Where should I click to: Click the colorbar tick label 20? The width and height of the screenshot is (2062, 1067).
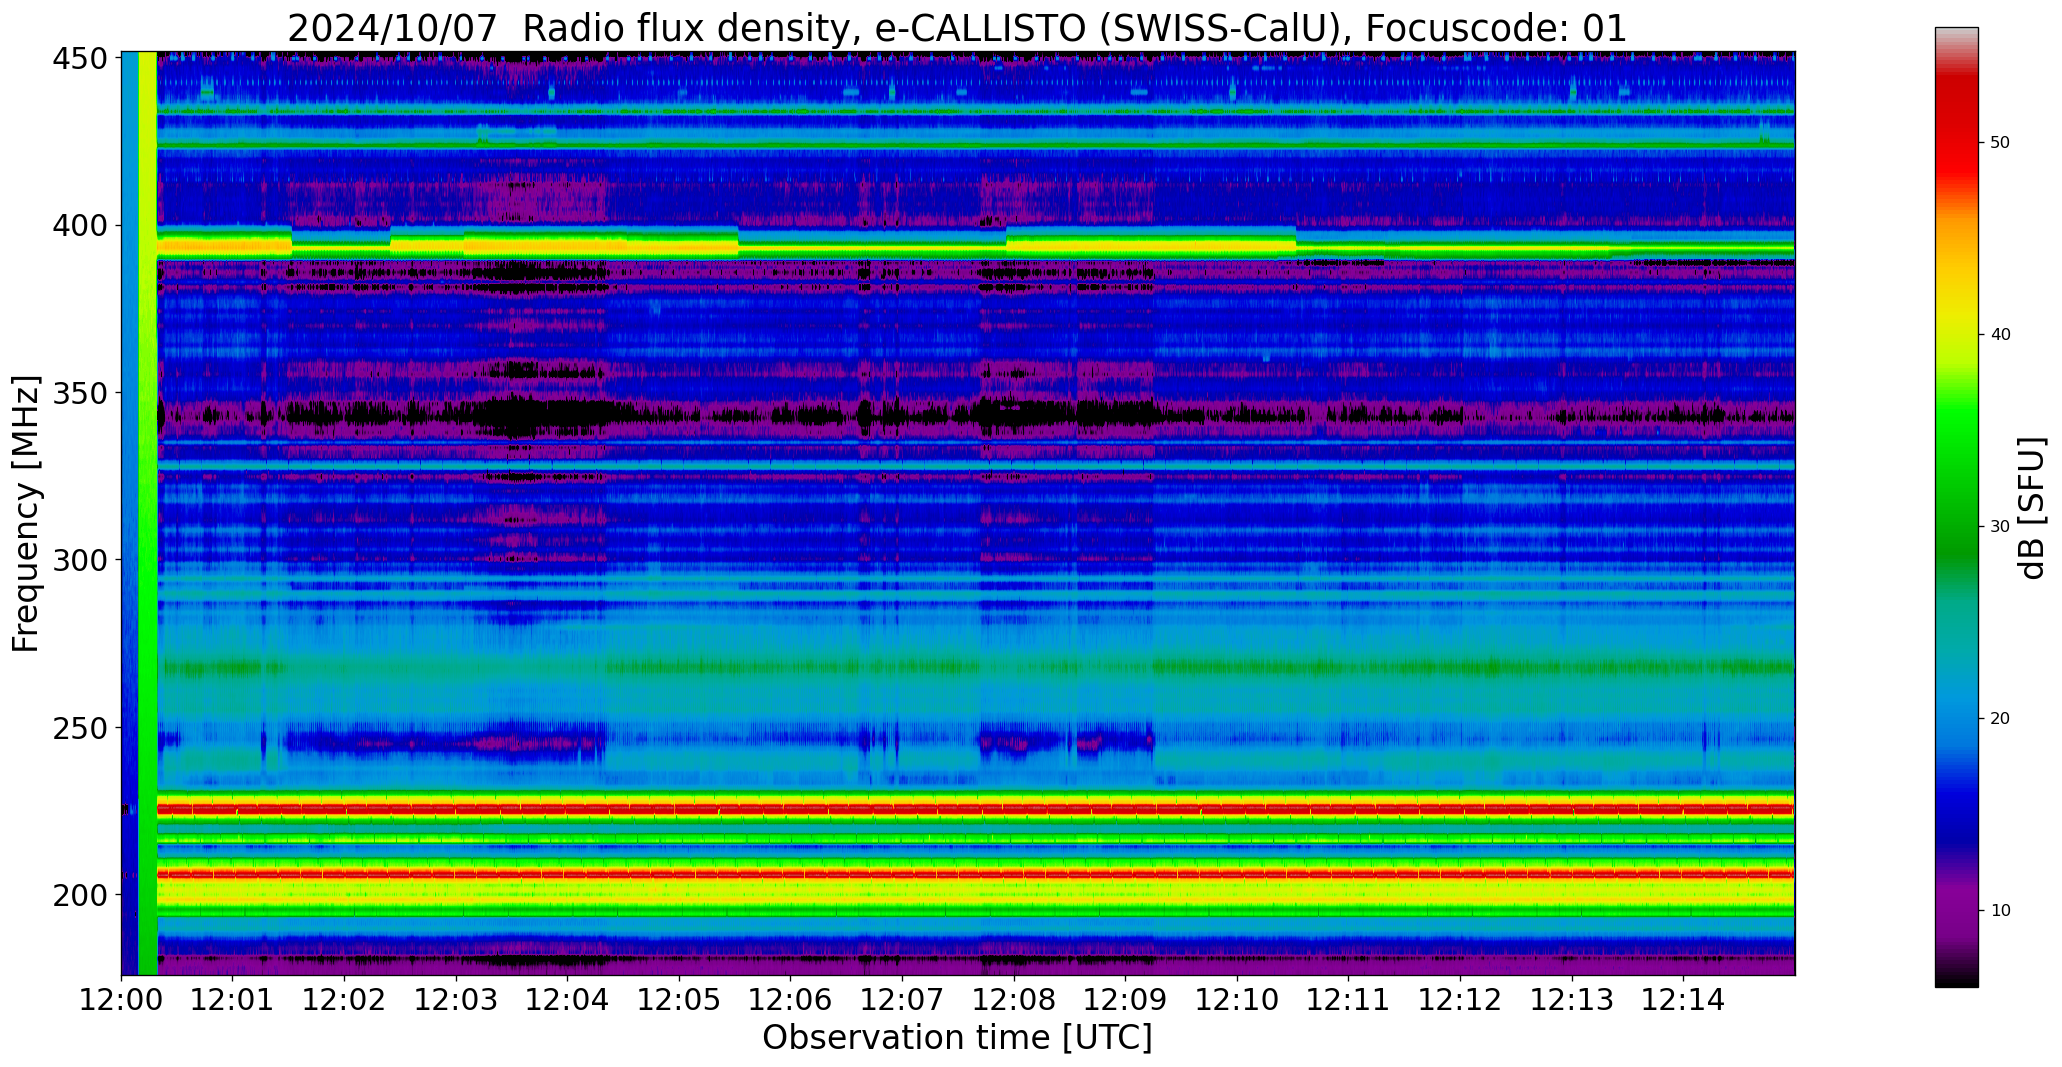coord(2000,719)
